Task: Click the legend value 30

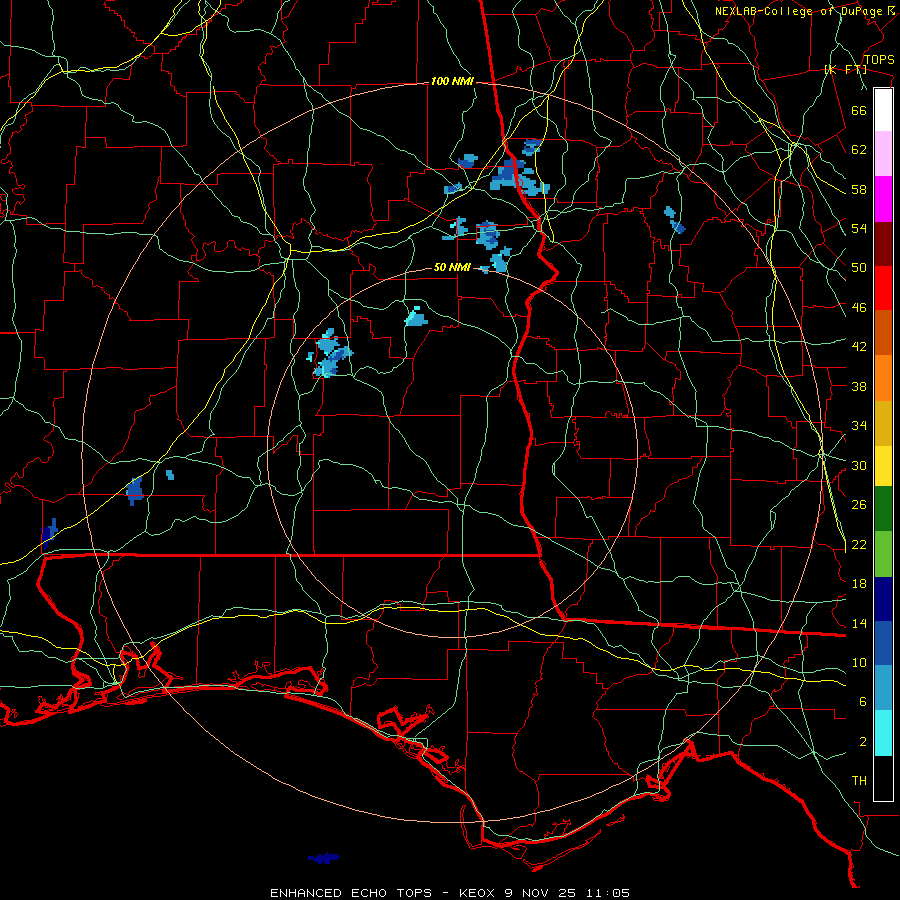Action: 859,465
